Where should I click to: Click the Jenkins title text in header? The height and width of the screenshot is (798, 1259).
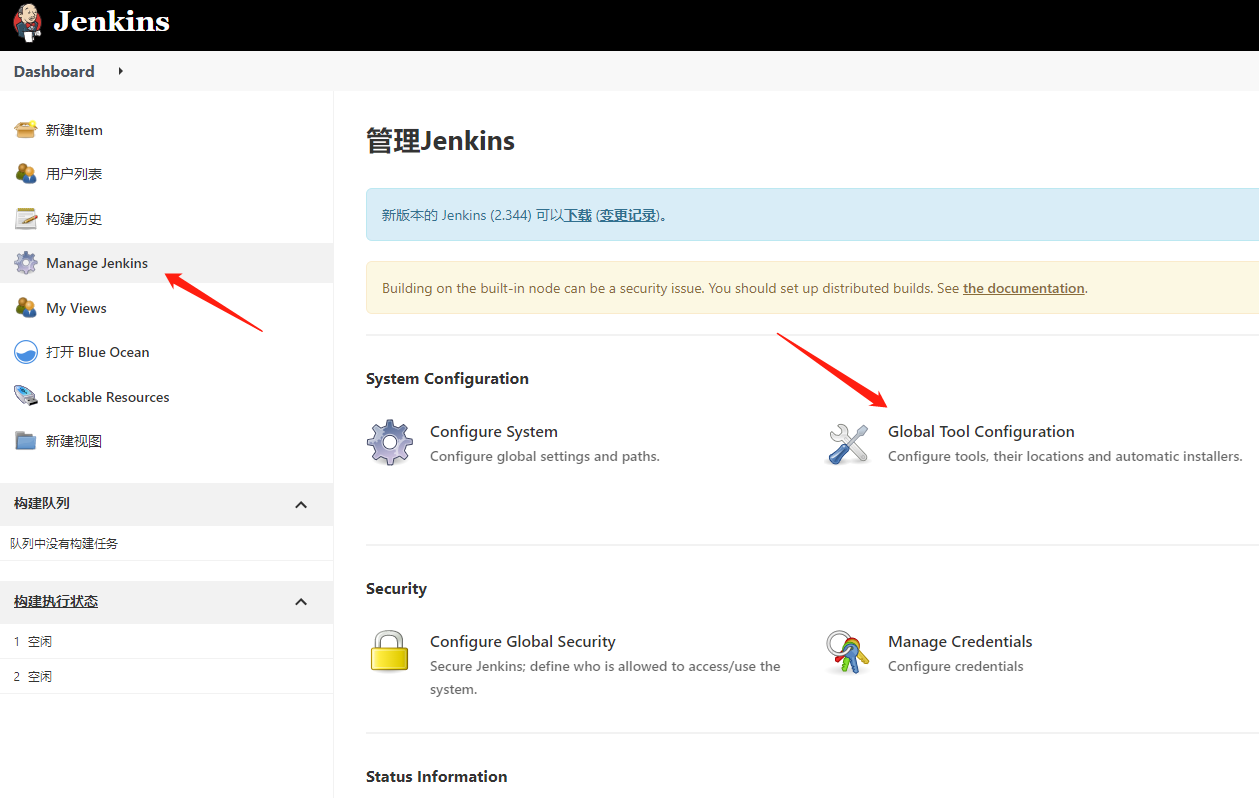pyautogui.click(x=111, y=21)
